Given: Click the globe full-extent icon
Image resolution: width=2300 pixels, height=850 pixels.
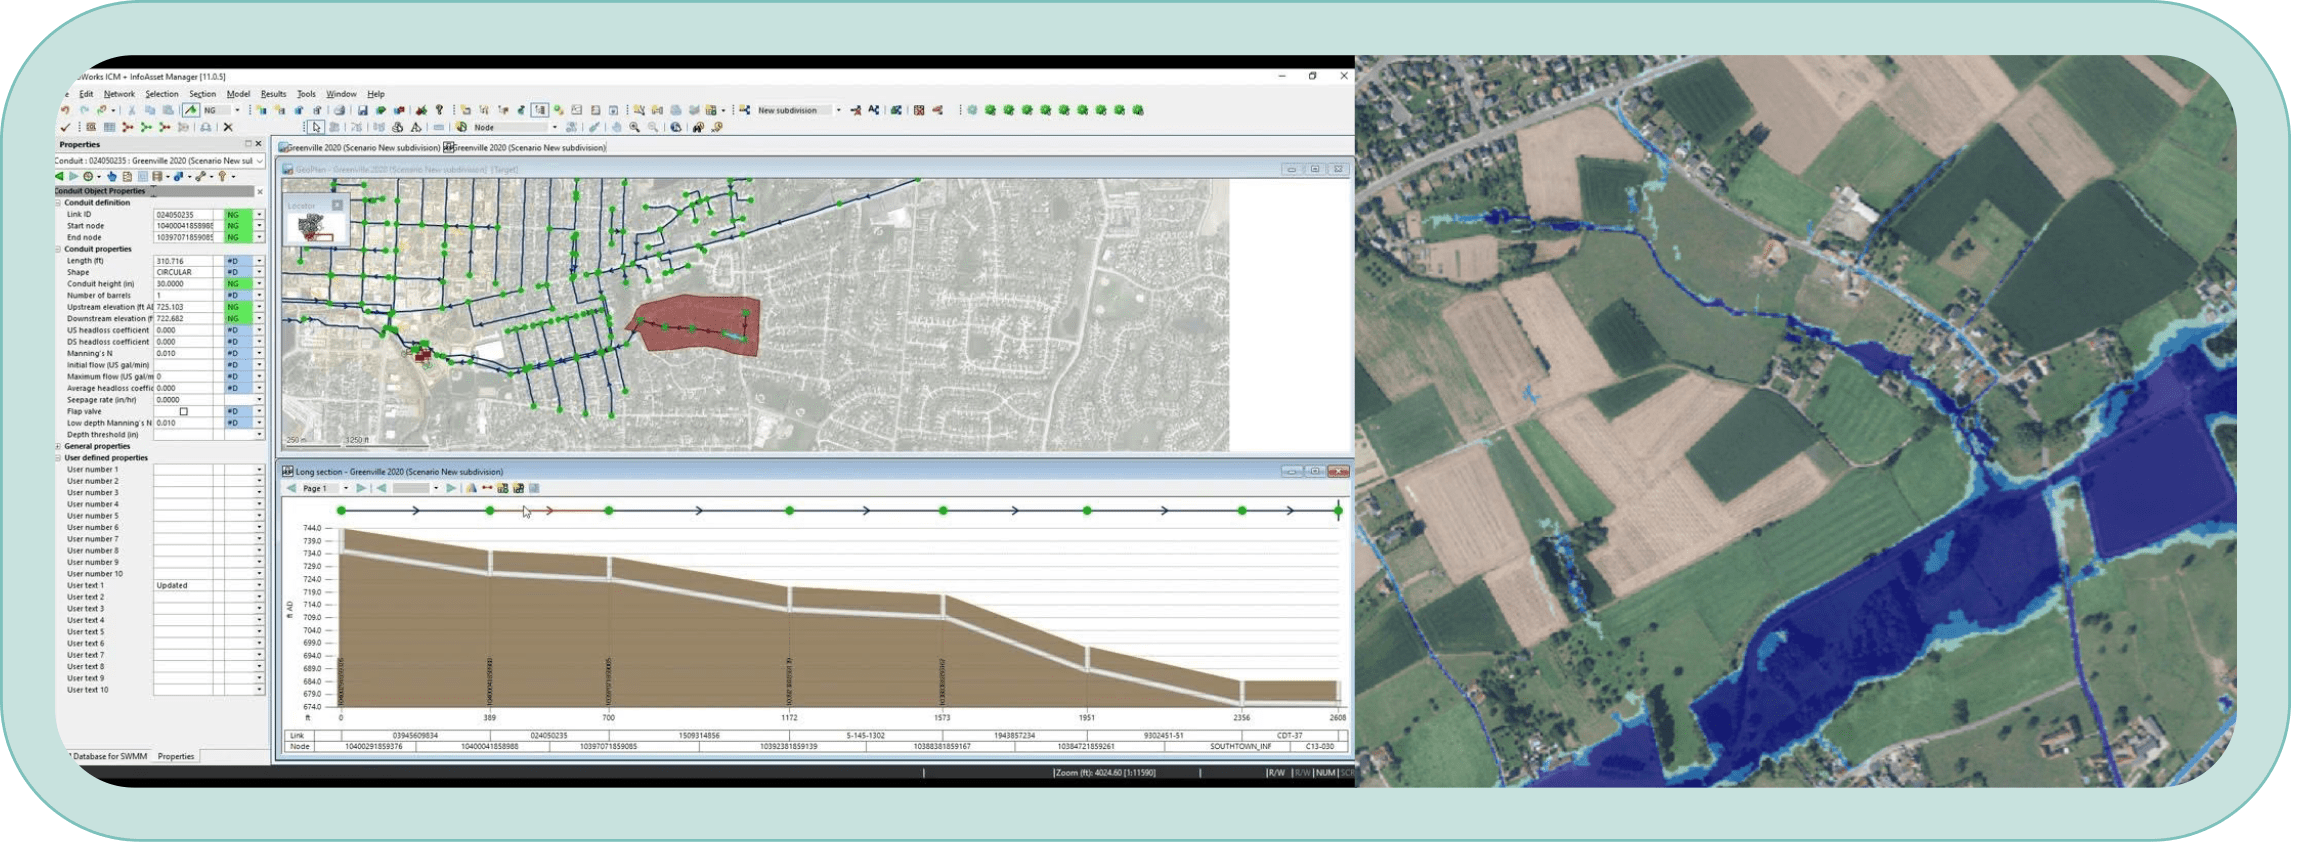Looking at the screenshot, I should [676, 127].
